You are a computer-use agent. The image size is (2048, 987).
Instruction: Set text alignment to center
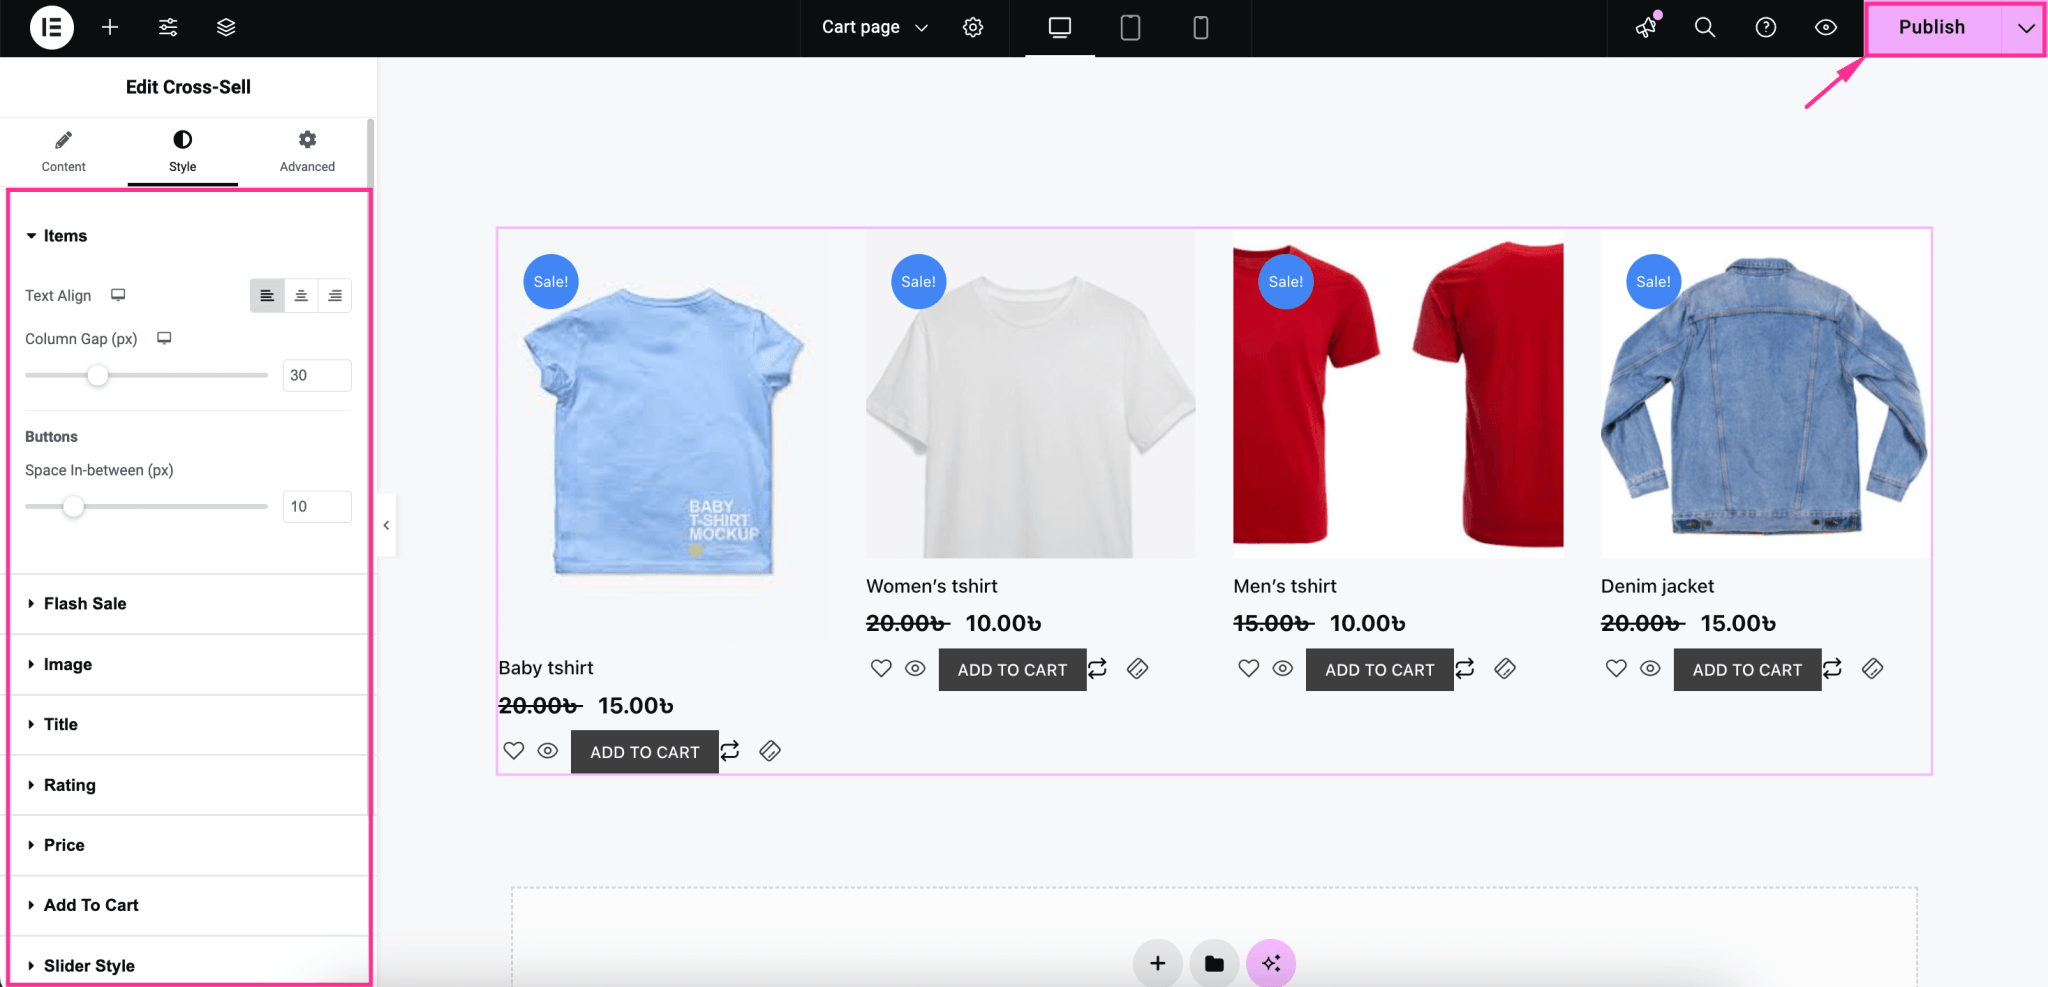point(301,295)
